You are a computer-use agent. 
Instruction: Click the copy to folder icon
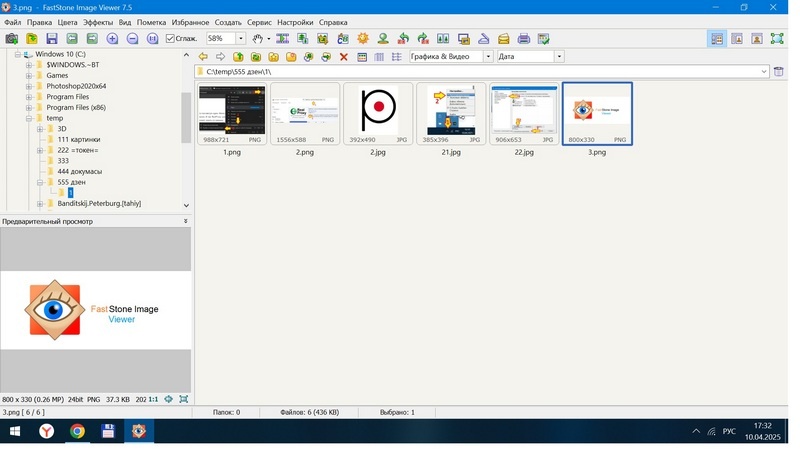[x=309, y=57]
